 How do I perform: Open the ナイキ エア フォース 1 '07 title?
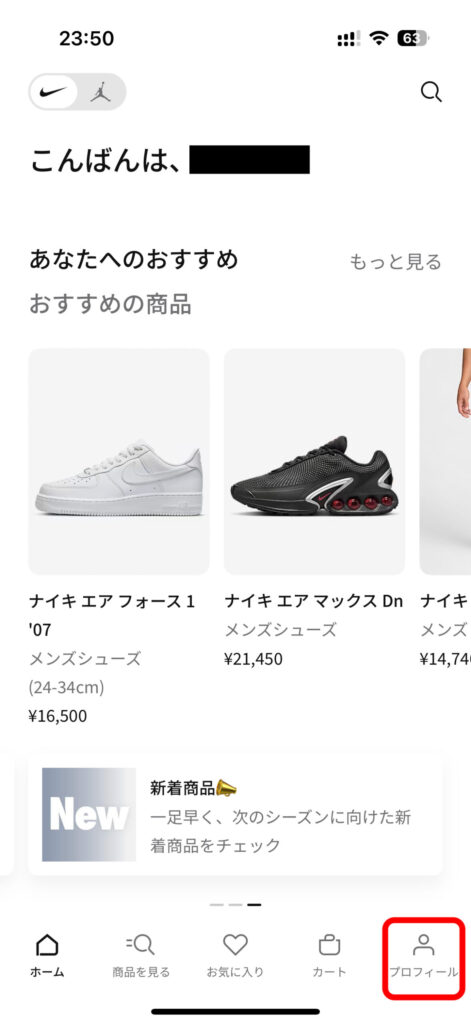[112, 615]
